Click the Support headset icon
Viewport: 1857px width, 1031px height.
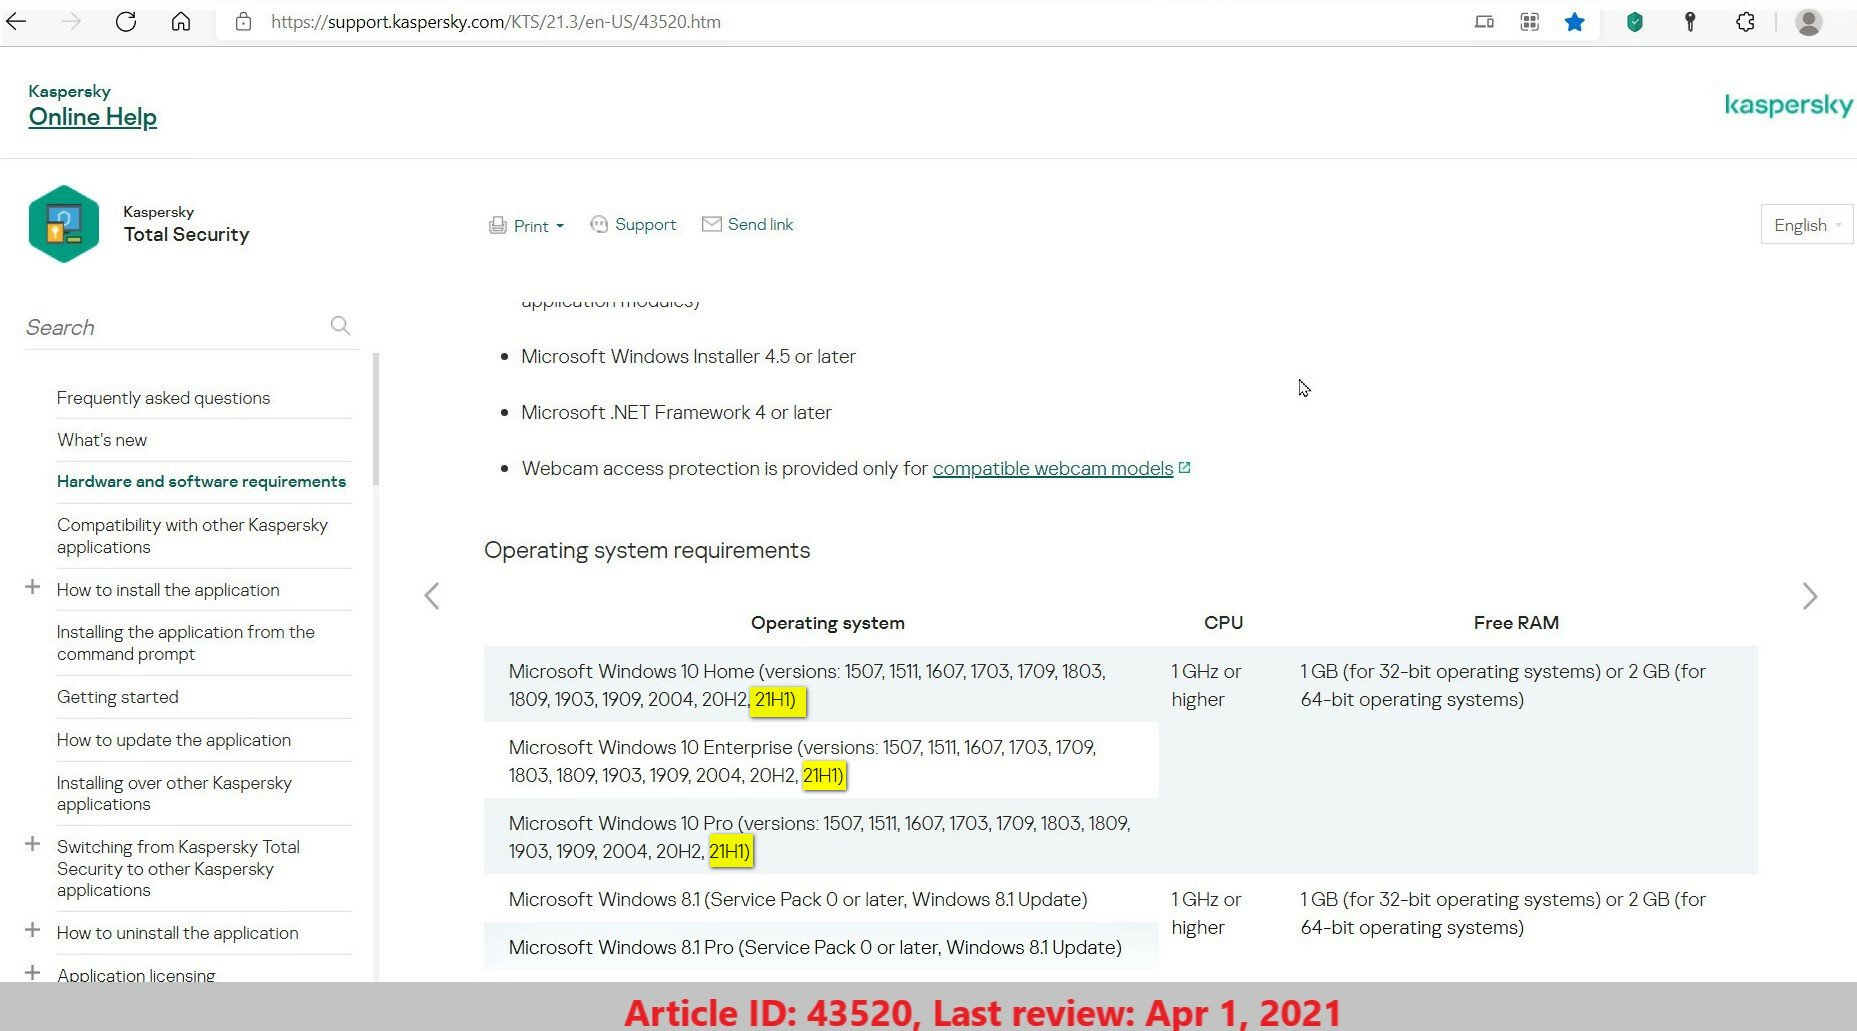599,225
